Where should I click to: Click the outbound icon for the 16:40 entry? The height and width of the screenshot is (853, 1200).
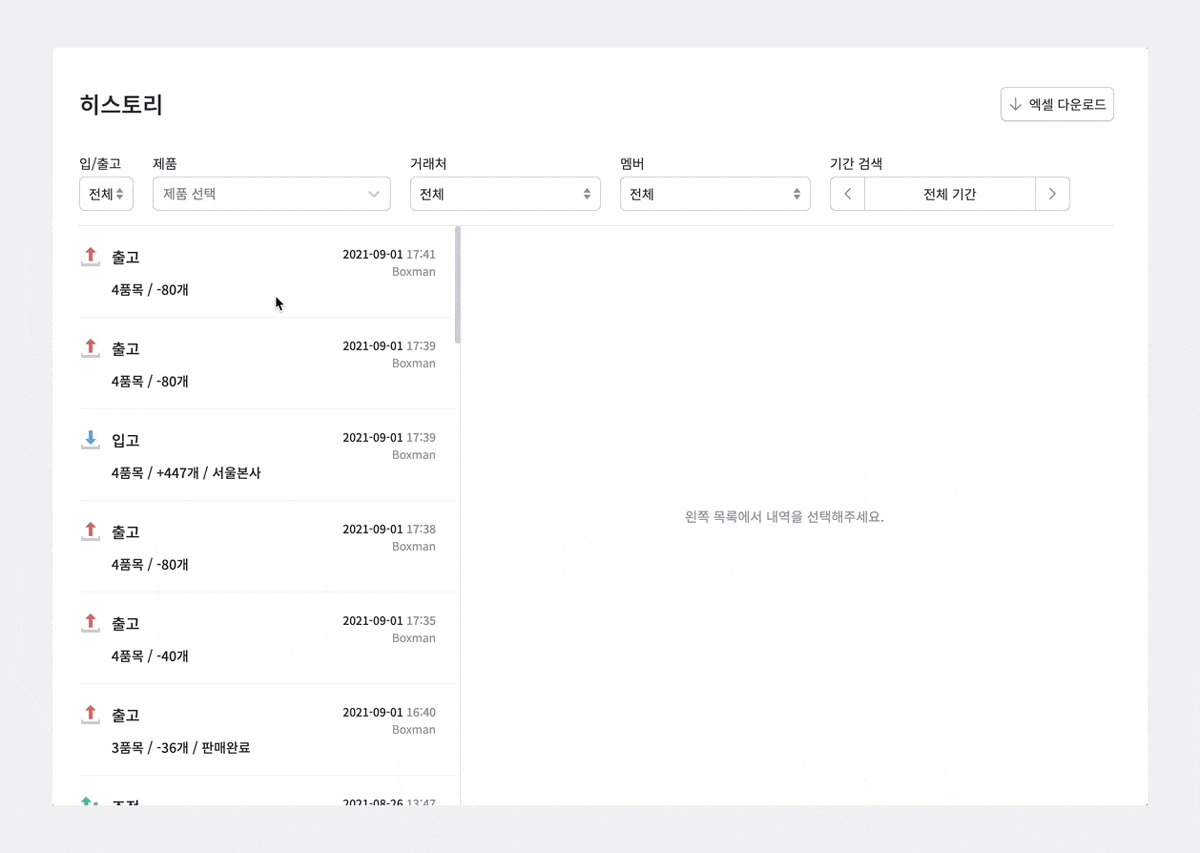91,715
